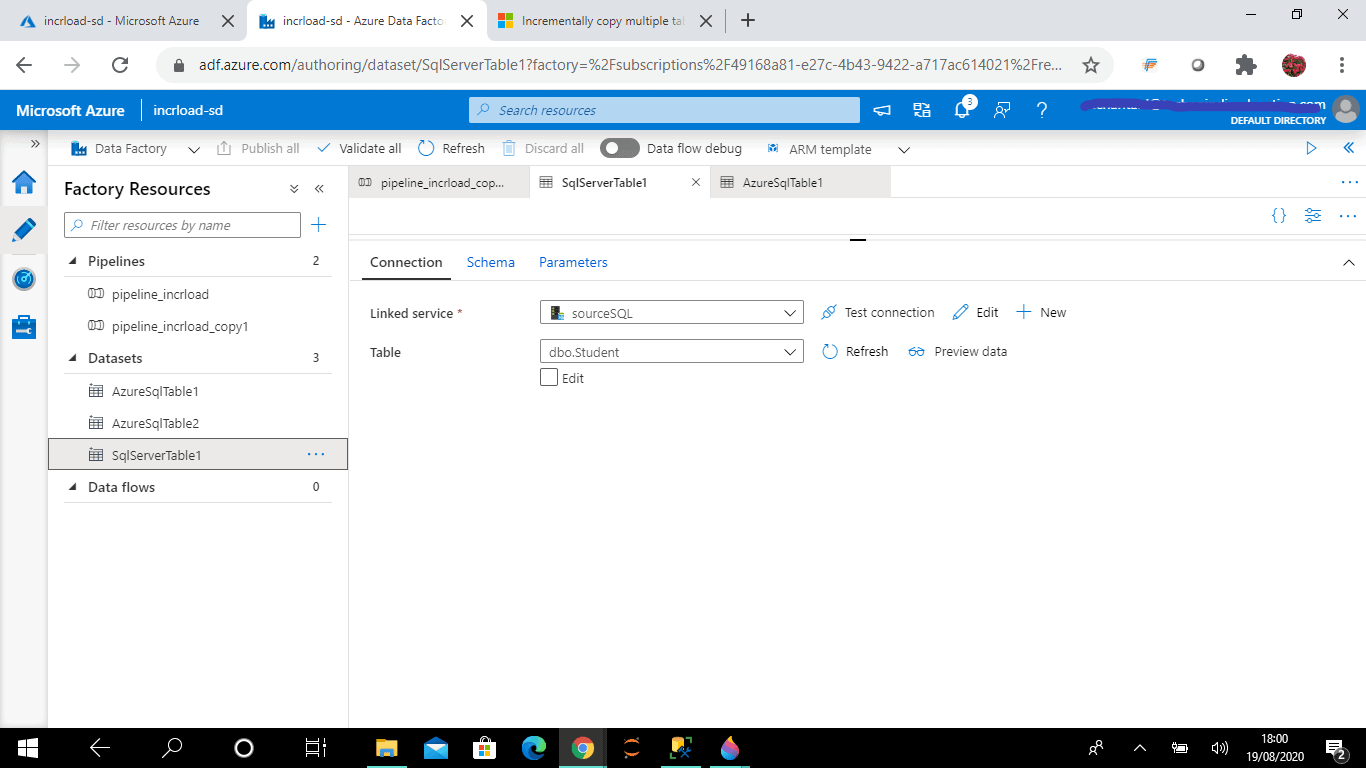
Task: Expand the Data flows tree section
Action: coord(73,487)
